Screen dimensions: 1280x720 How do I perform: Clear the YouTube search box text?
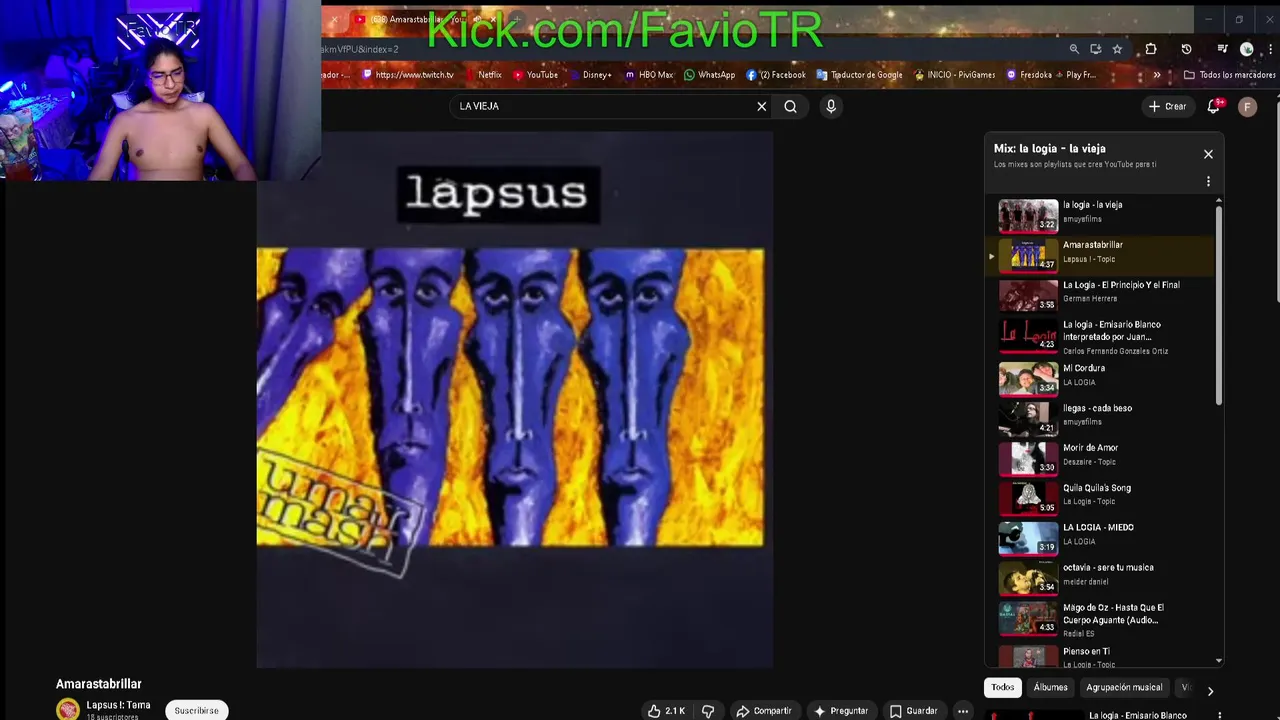[761, 106]
